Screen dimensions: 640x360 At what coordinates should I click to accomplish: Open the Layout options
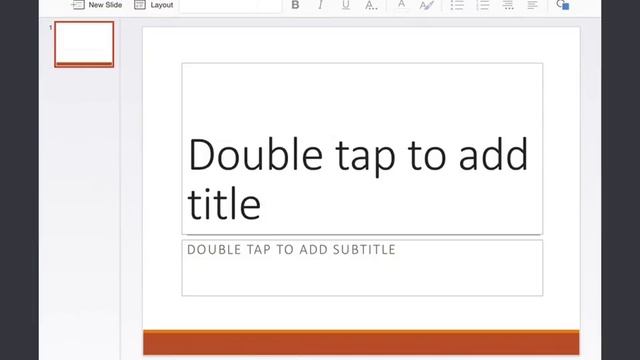tap(154, 5)
